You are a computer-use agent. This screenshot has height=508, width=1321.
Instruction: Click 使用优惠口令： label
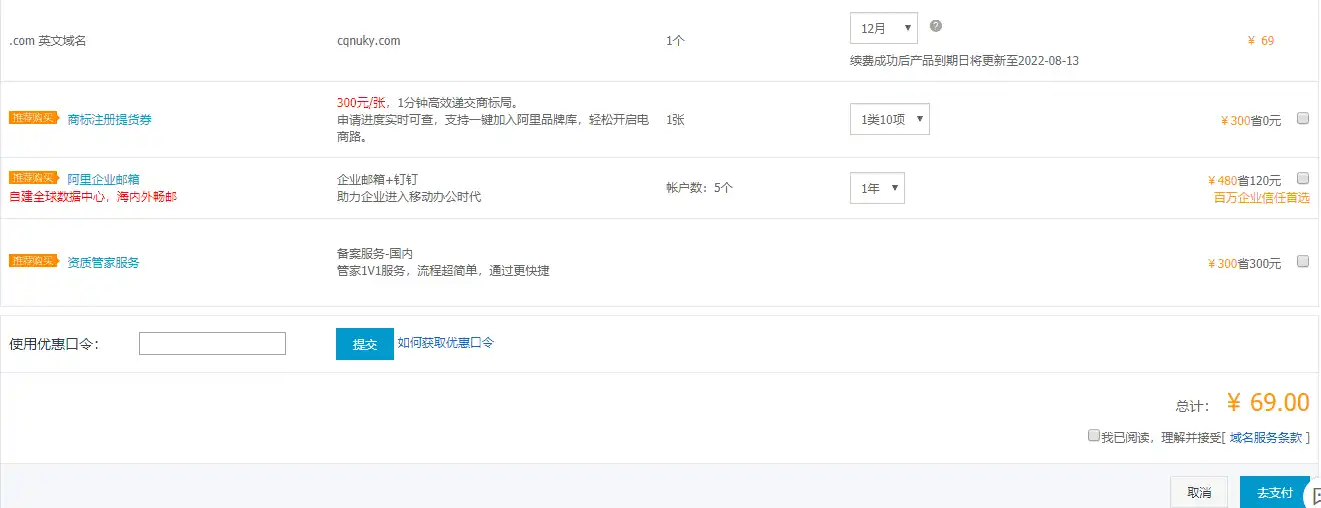tap(54, 344)
